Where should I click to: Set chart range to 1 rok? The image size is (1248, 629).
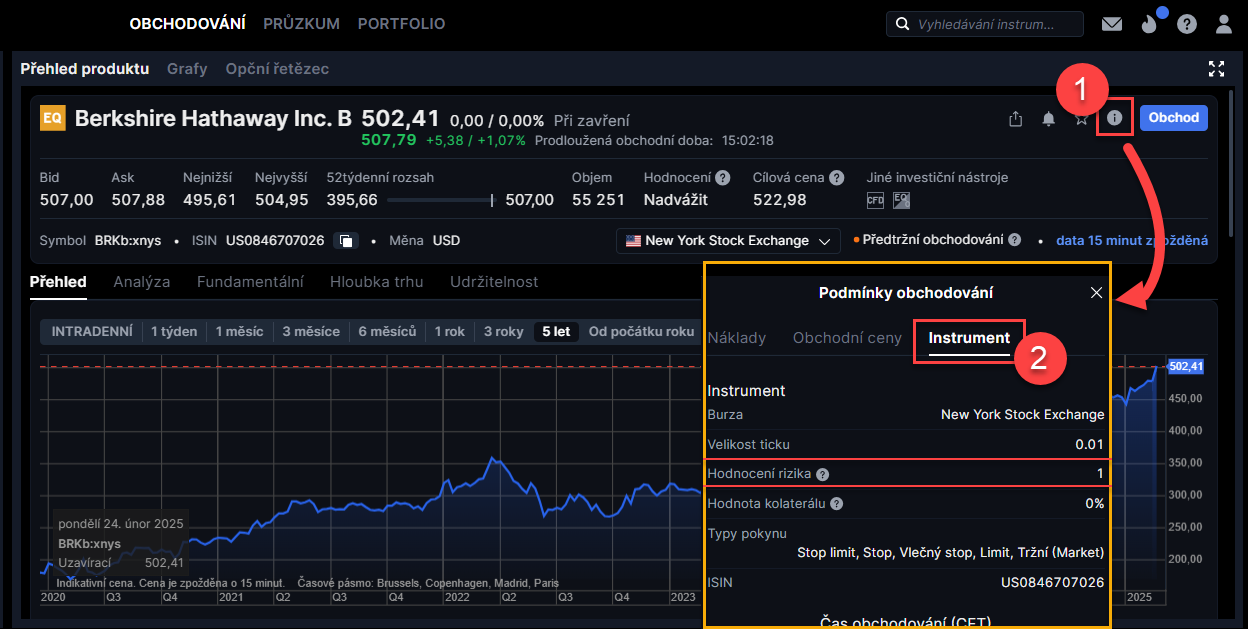(x=450, y=332)
